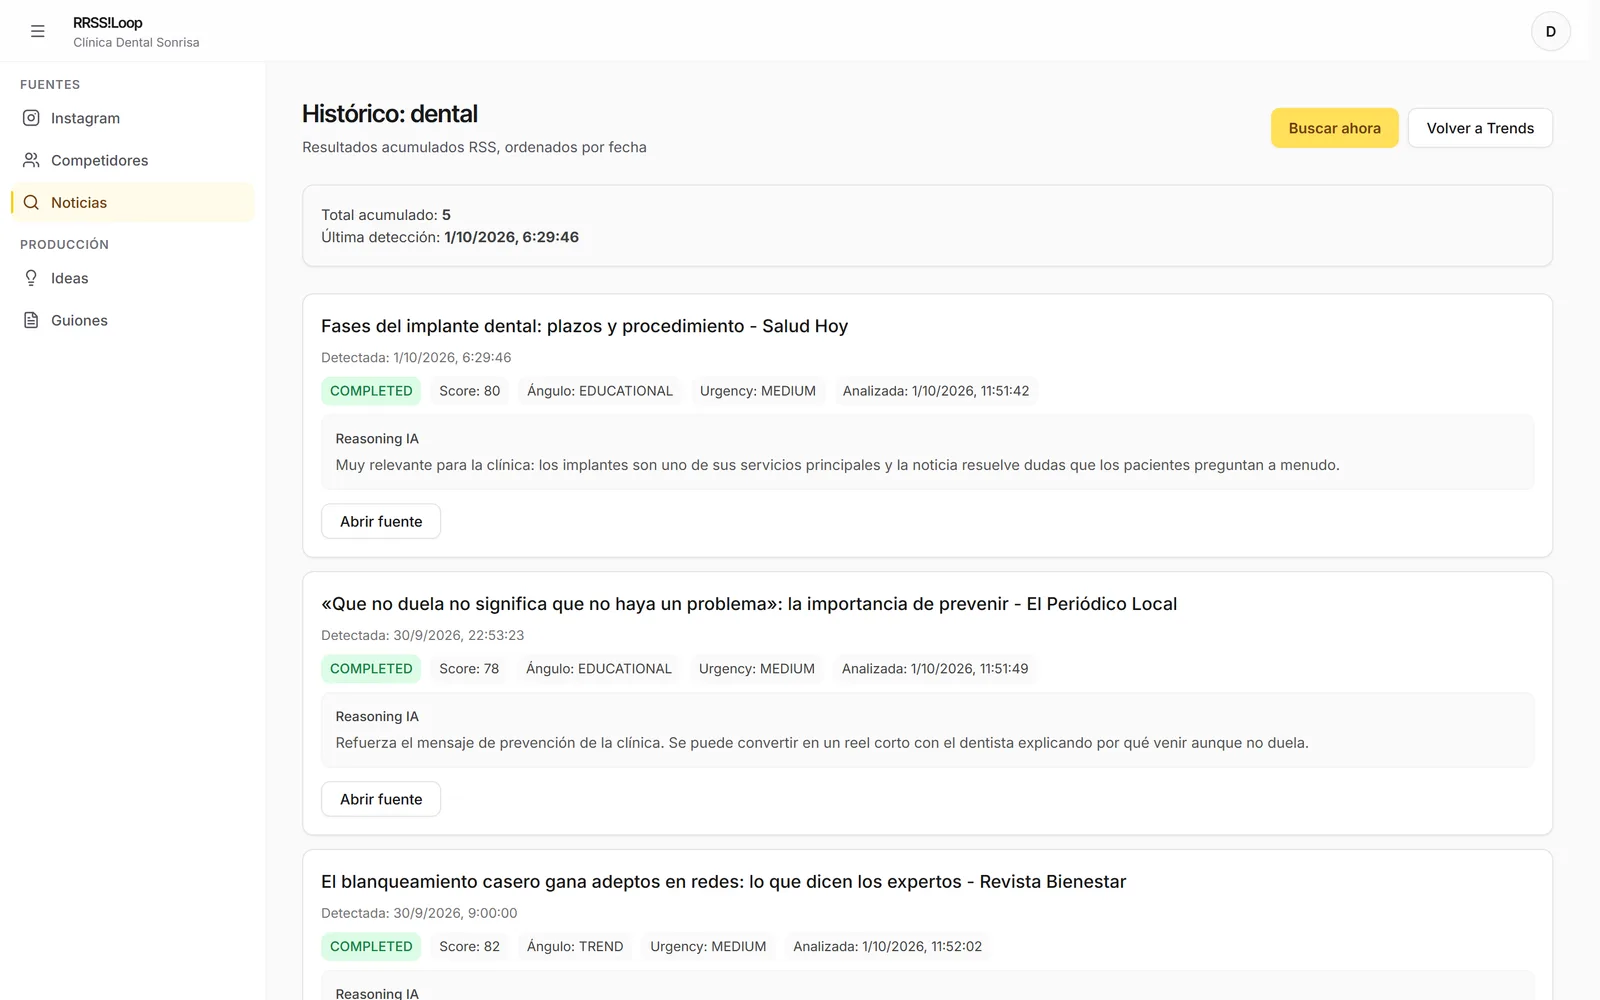This screenshot has height=1000, width=1600.
Task: Click the Ideas lightbulb icon
Action: point(31,278)
